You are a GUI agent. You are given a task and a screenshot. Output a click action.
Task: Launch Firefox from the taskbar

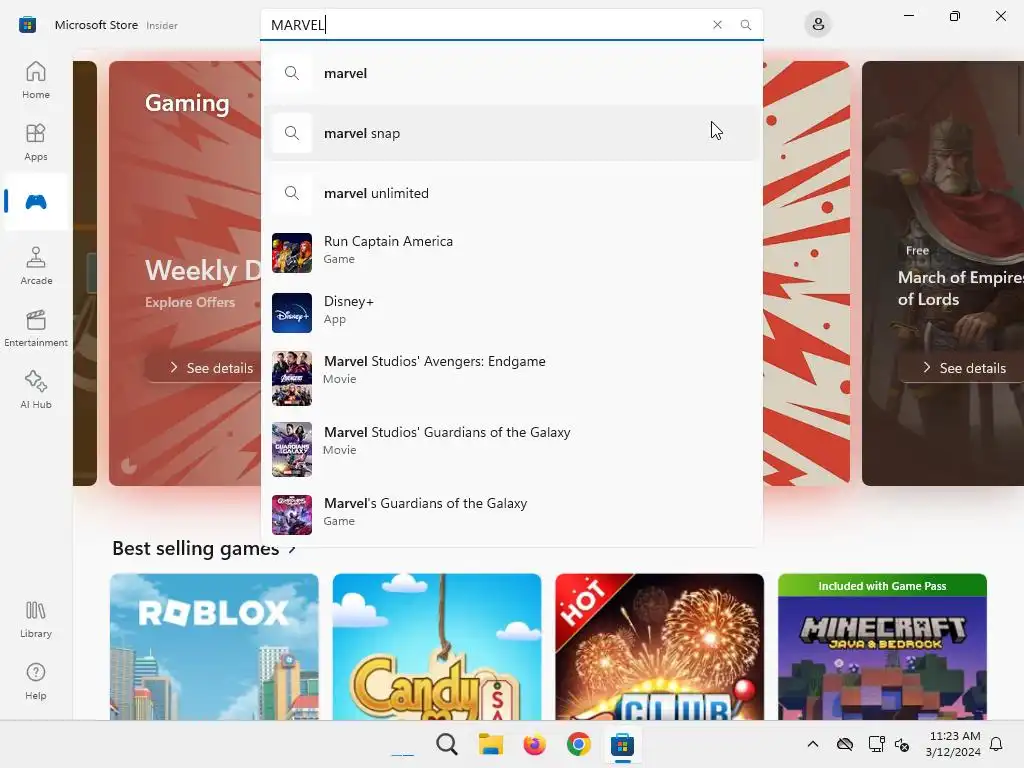534,744
